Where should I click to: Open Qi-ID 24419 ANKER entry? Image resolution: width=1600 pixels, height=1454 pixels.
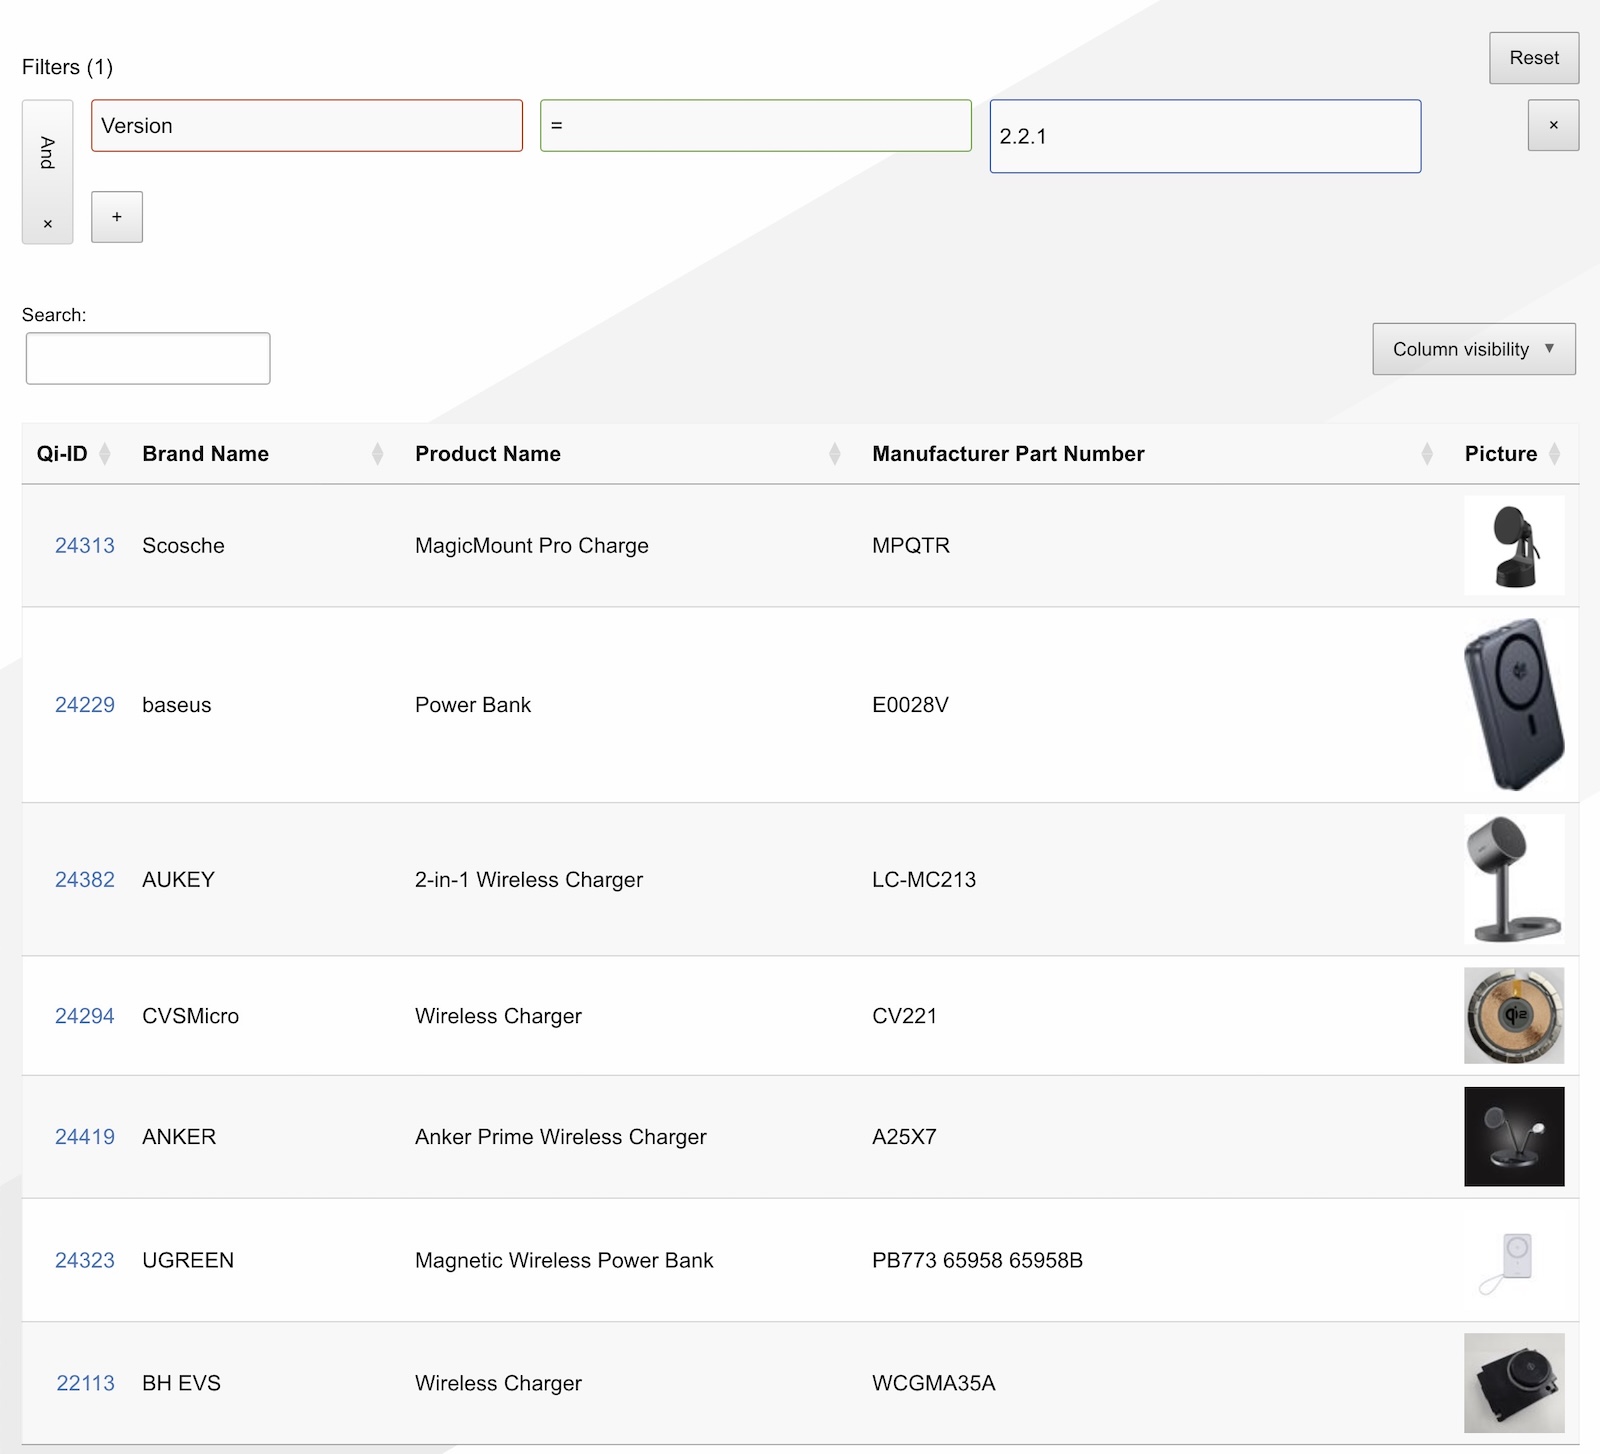(x=85, y=1137)
